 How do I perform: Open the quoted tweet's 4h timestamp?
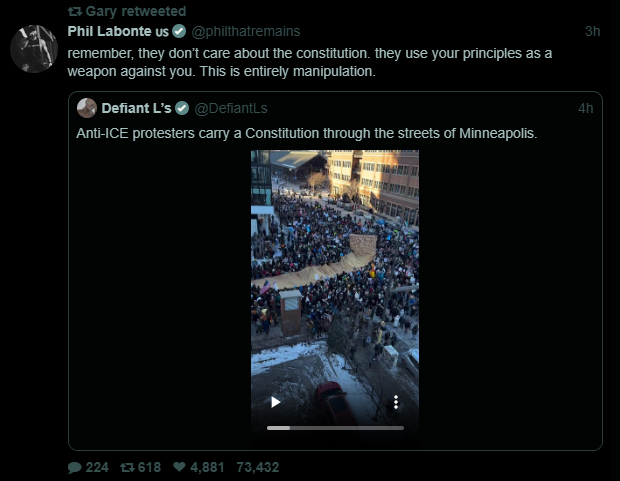586,108
